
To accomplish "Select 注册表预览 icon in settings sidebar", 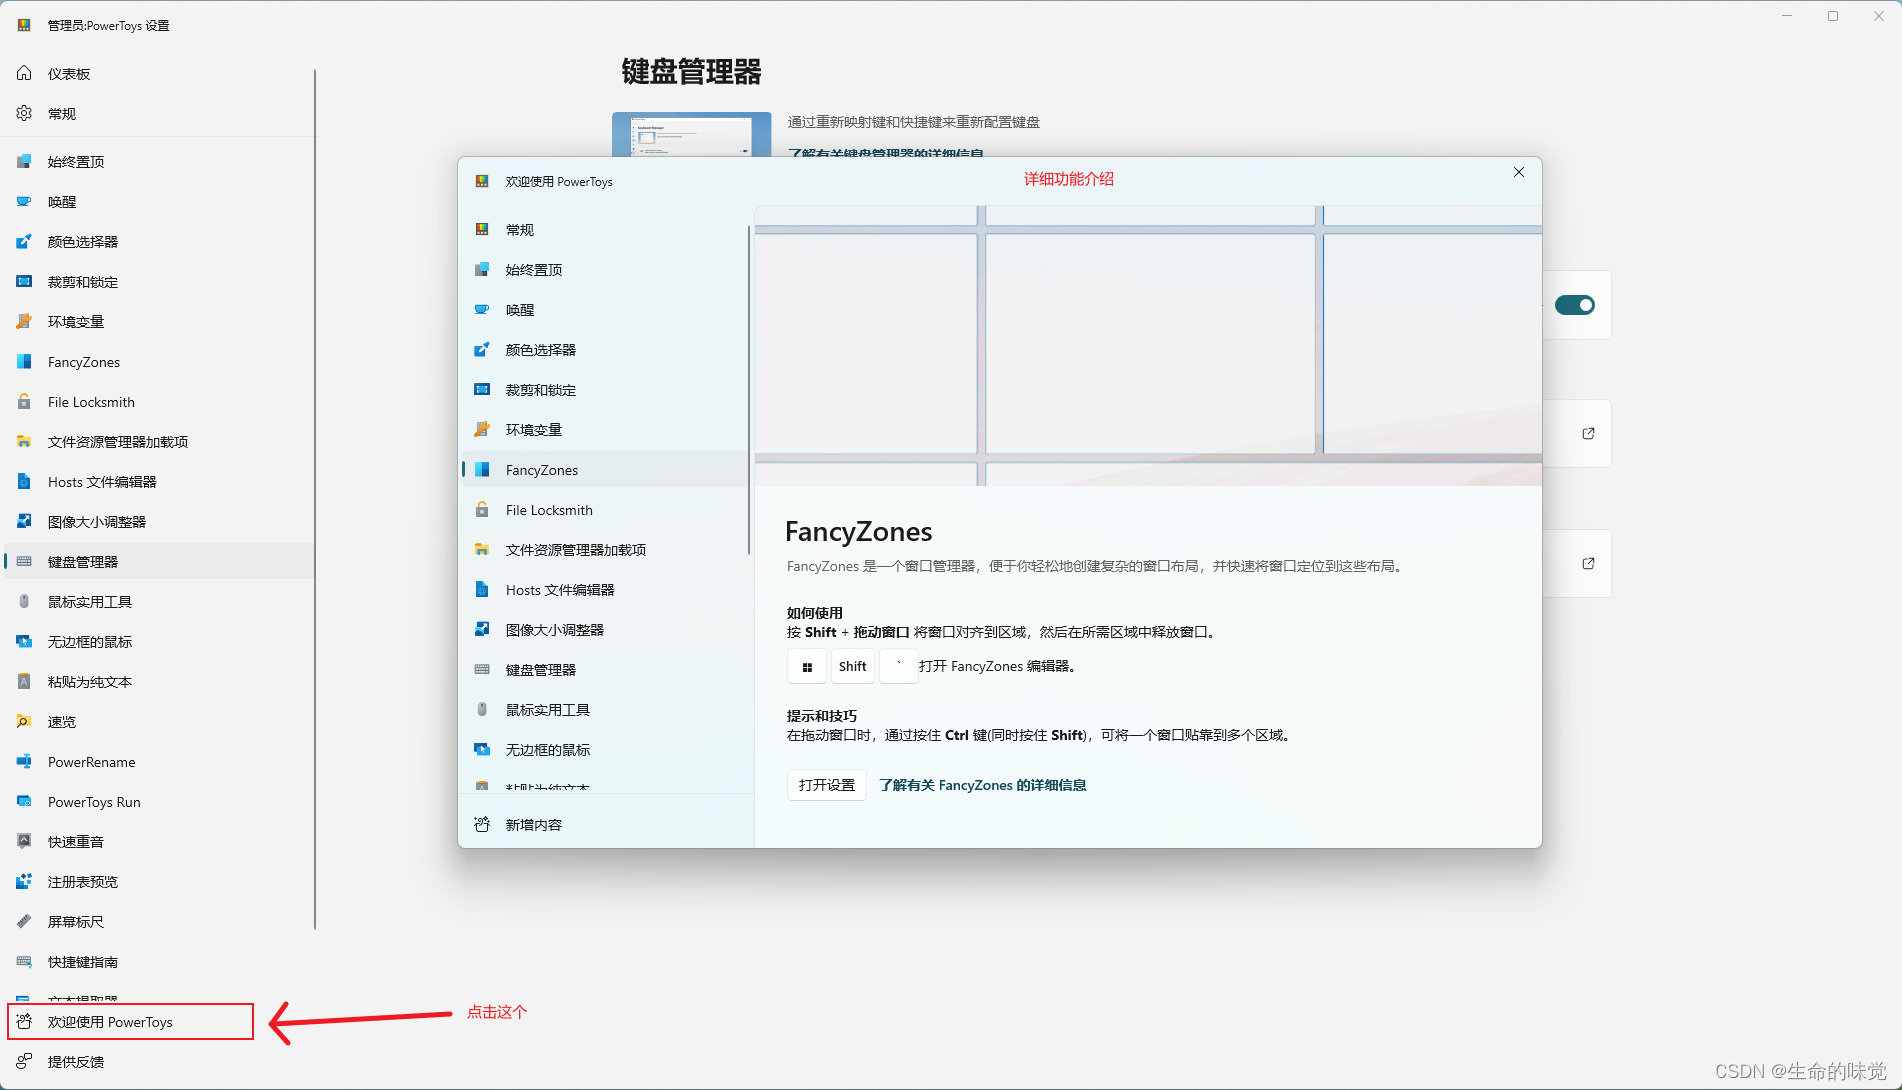I will click(x=24, y=881).
